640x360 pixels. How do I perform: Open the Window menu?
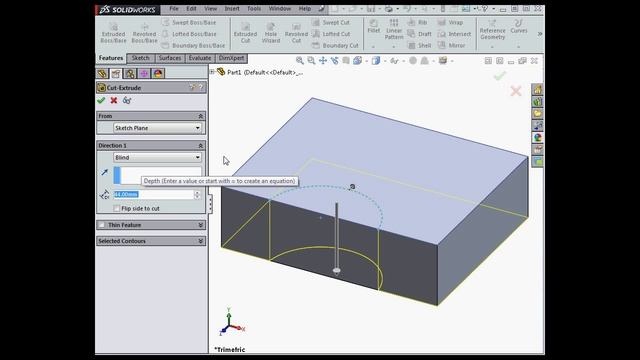(280, 9)
